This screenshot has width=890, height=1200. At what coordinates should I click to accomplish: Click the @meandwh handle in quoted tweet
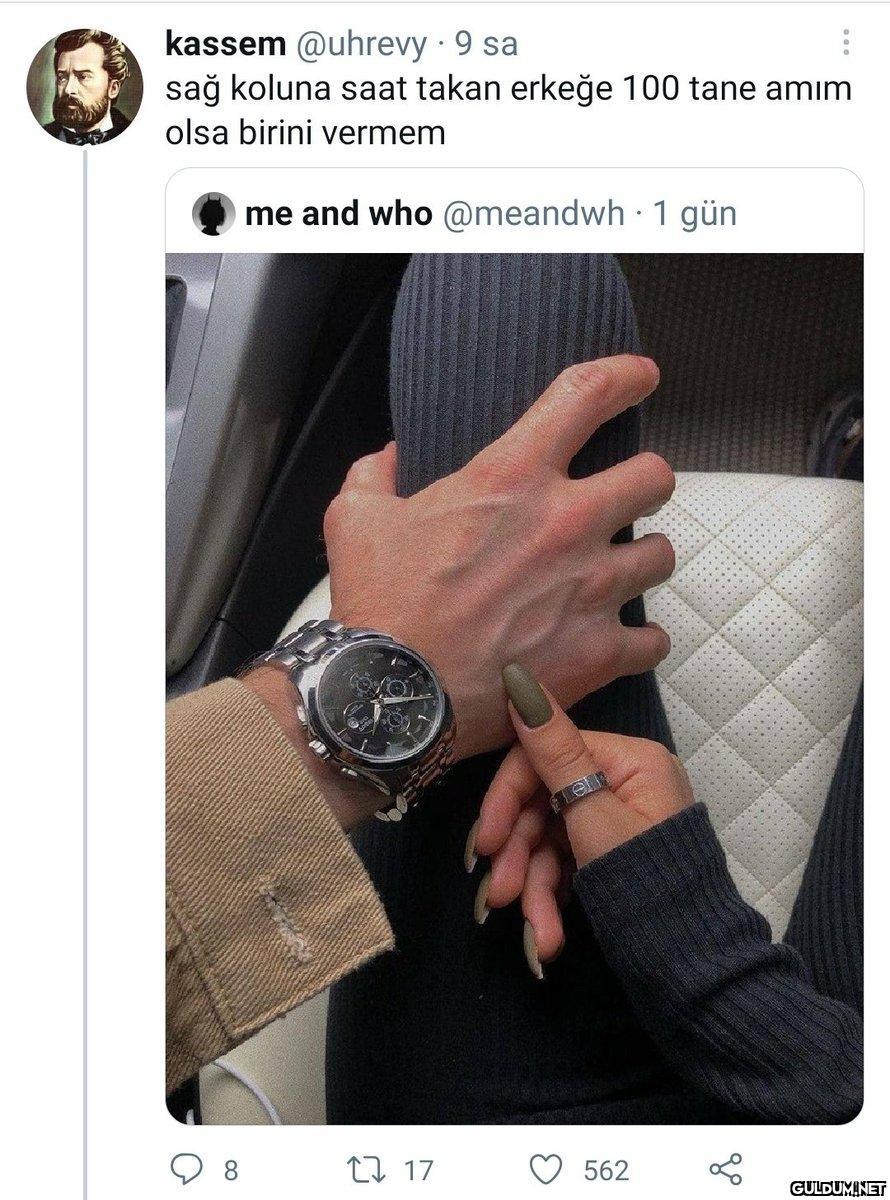coord(533,214)
